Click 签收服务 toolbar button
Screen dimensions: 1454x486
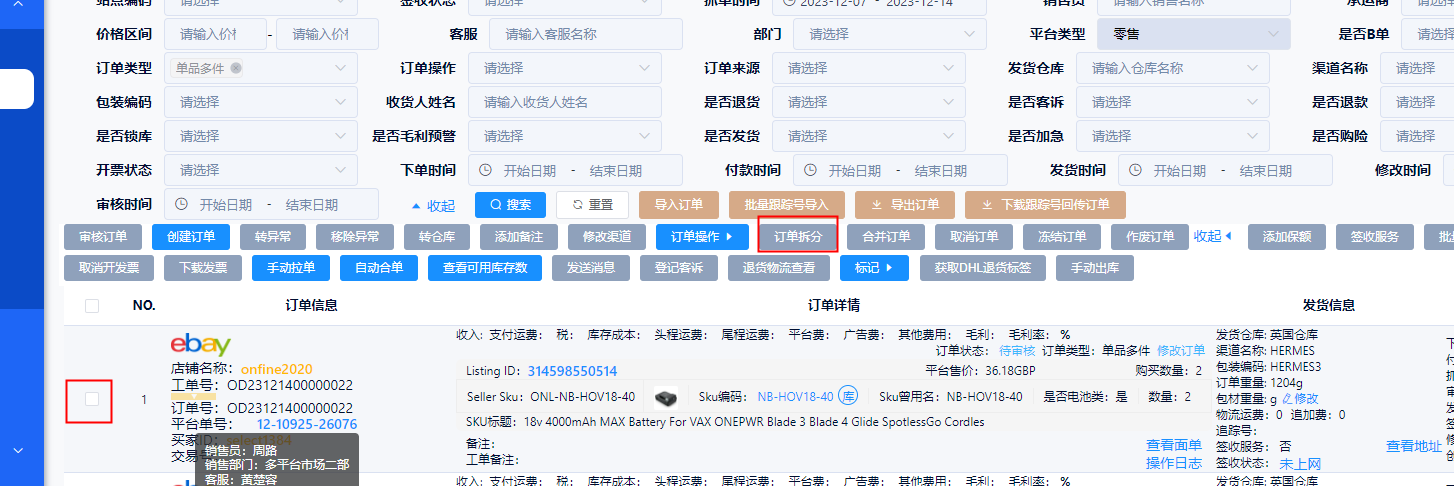pyautogui.click(x=1375, y=238)
